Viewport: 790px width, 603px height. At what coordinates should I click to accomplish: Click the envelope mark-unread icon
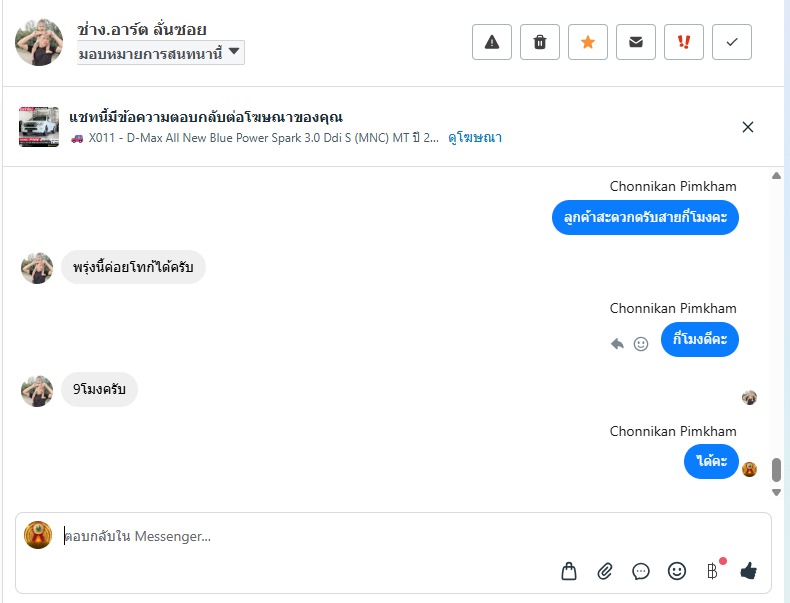coord(636,42)
